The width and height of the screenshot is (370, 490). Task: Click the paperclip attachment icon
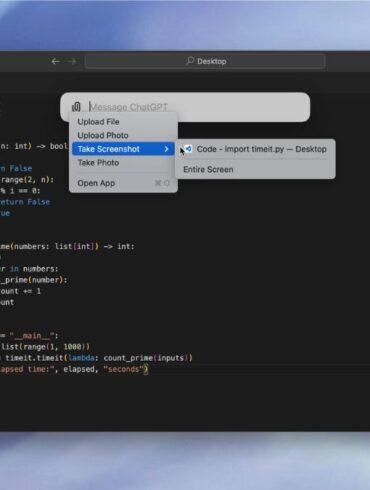76,107
